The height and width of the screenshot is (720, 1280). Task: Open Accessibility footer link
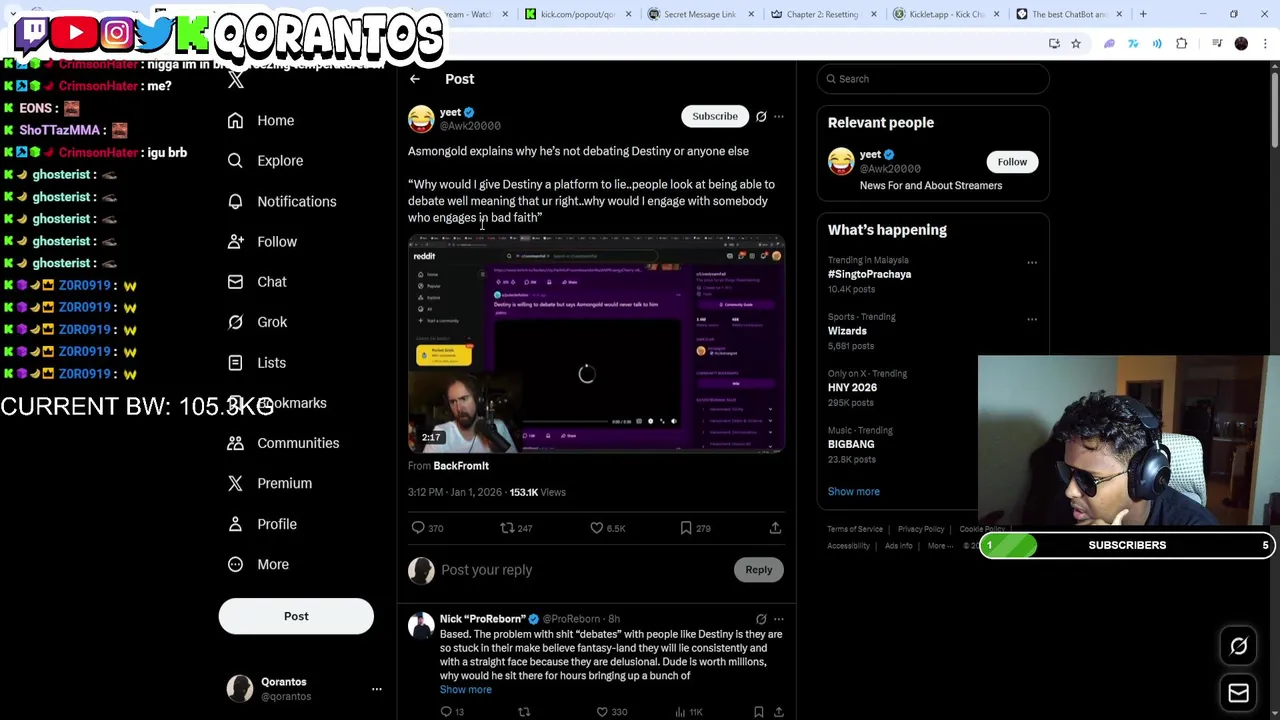848,546
